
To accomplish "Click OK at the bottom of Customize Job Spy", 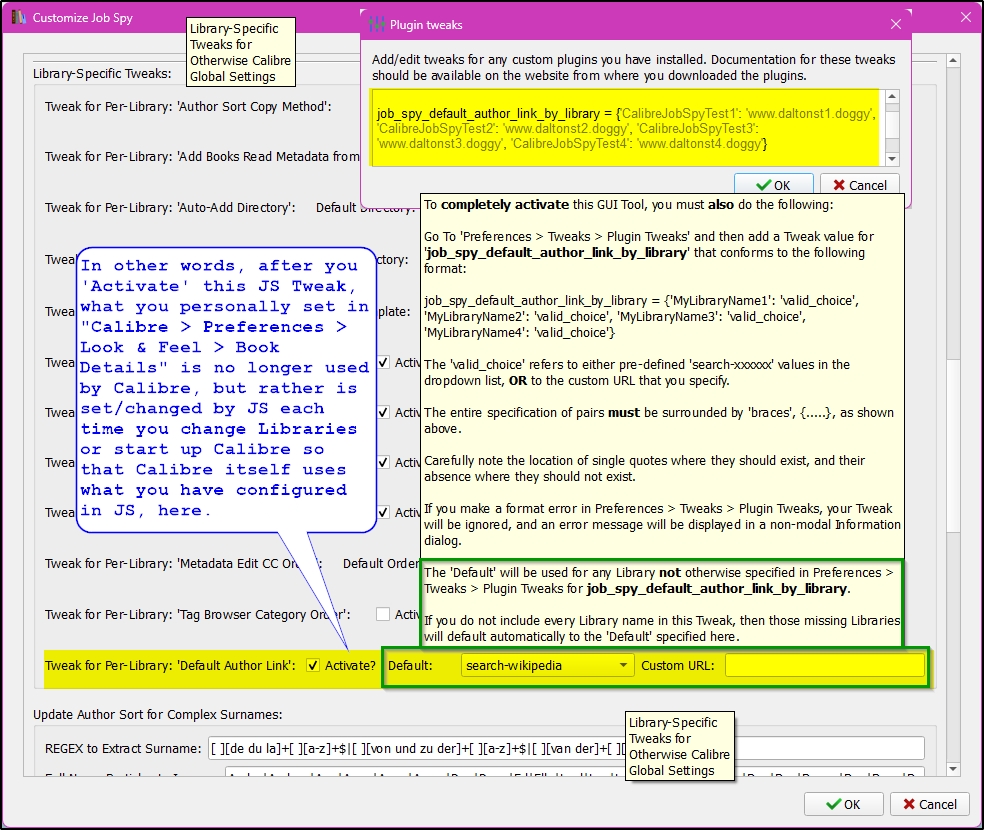I will (x=843, y=804).
